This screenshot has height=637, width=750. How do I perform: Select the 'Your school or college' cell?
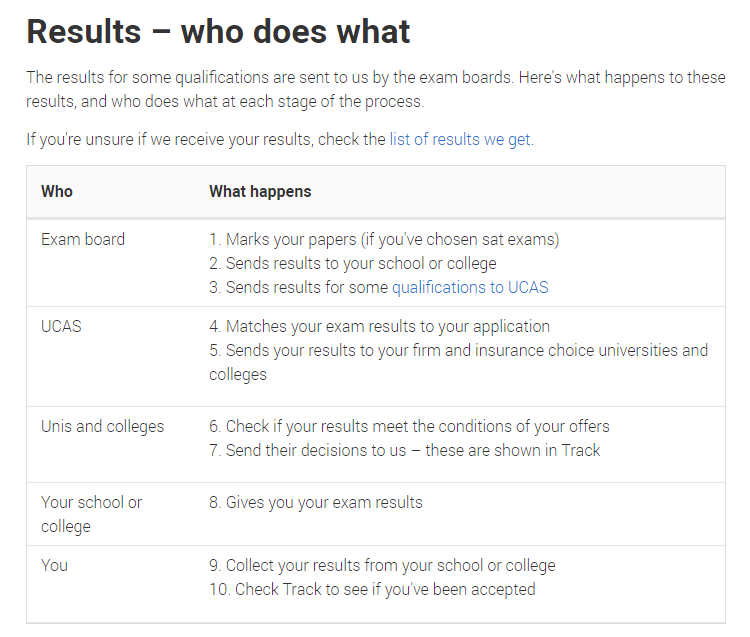[91, 515]
